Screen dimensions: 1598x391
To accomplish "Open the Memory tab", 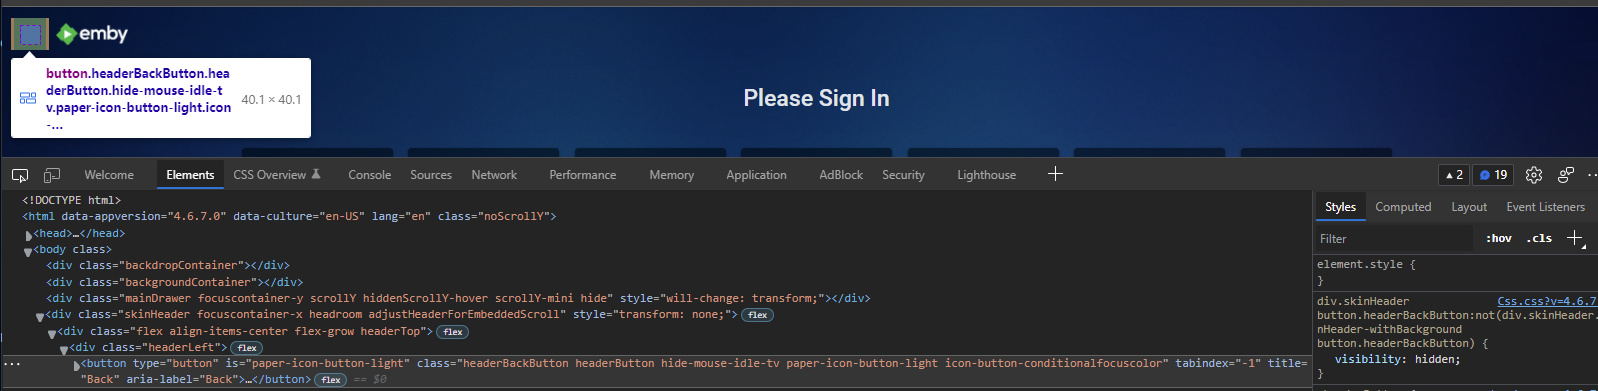I will pyautogui.click(x=671, y=175).
